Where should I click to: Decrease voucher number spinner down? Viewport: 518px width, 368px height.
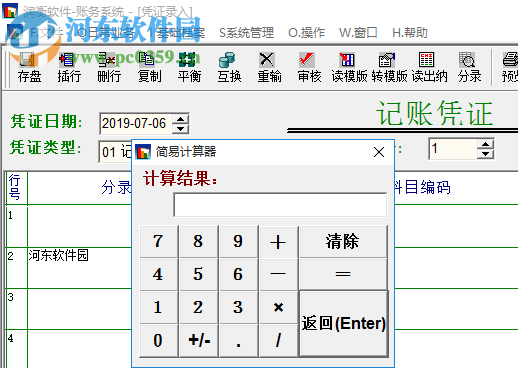(x=485, y=153)
